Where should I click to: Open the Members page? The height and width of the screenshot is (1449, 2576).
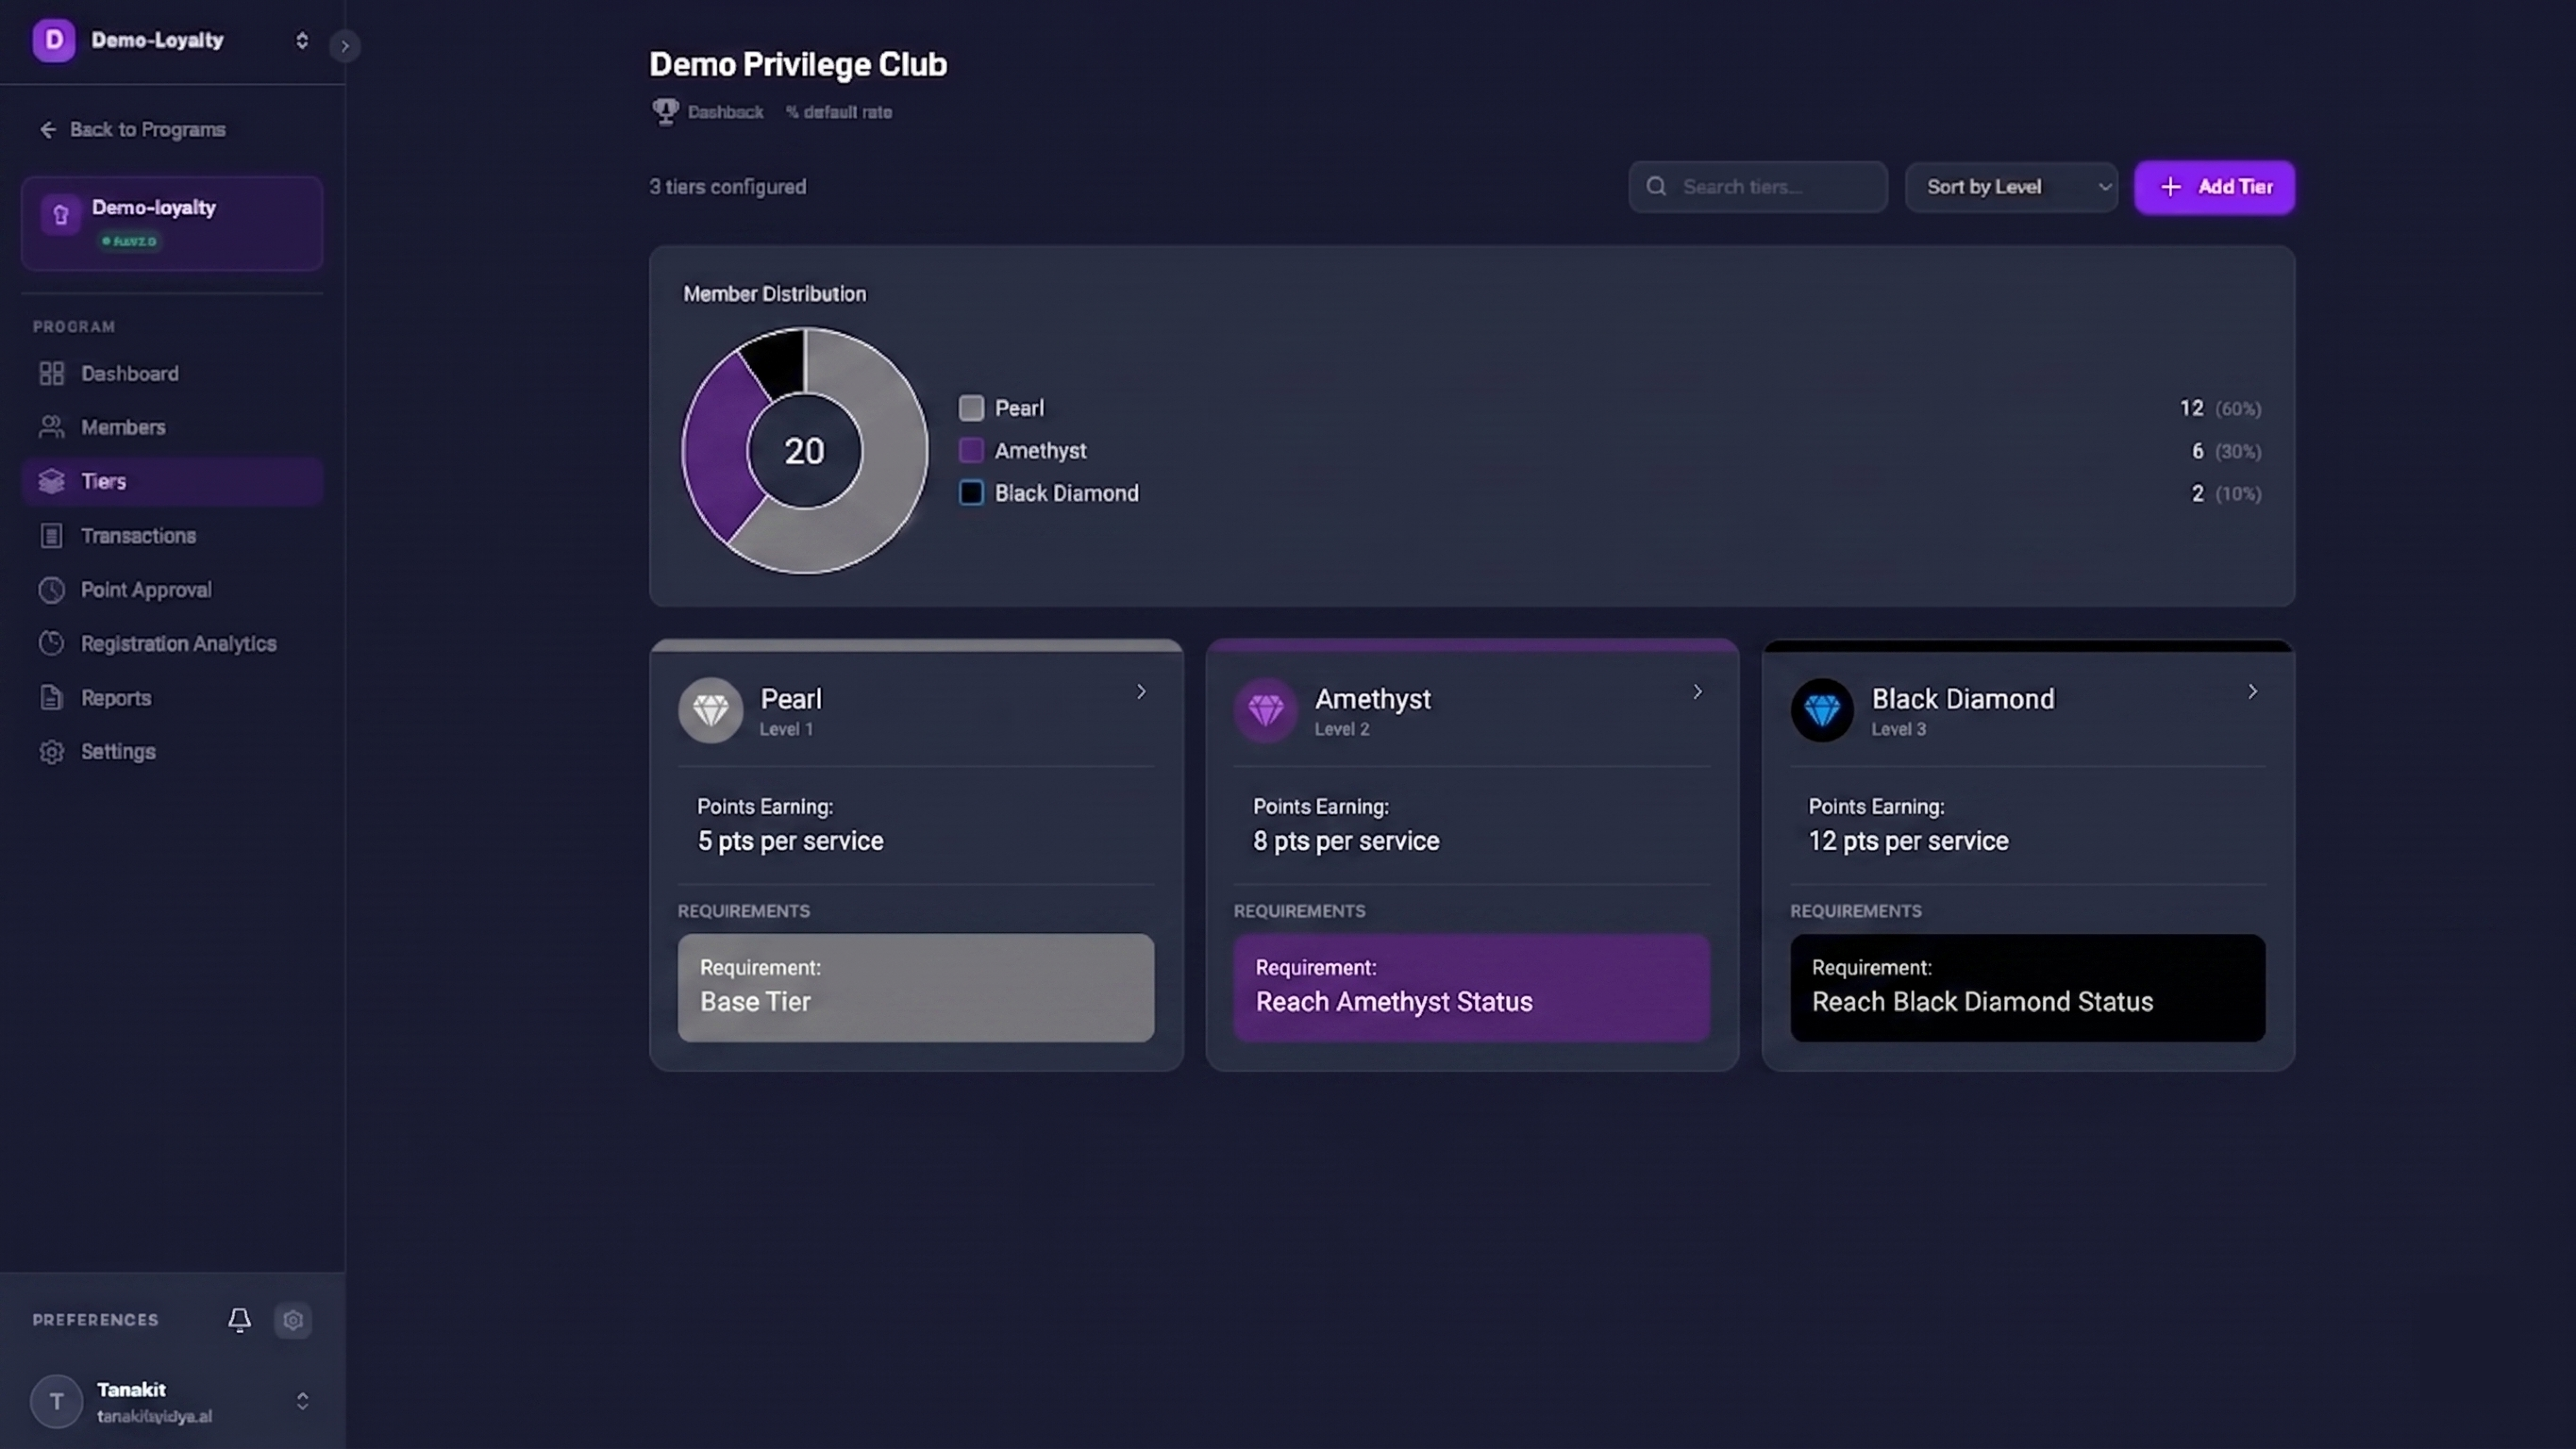pos(172,427)
